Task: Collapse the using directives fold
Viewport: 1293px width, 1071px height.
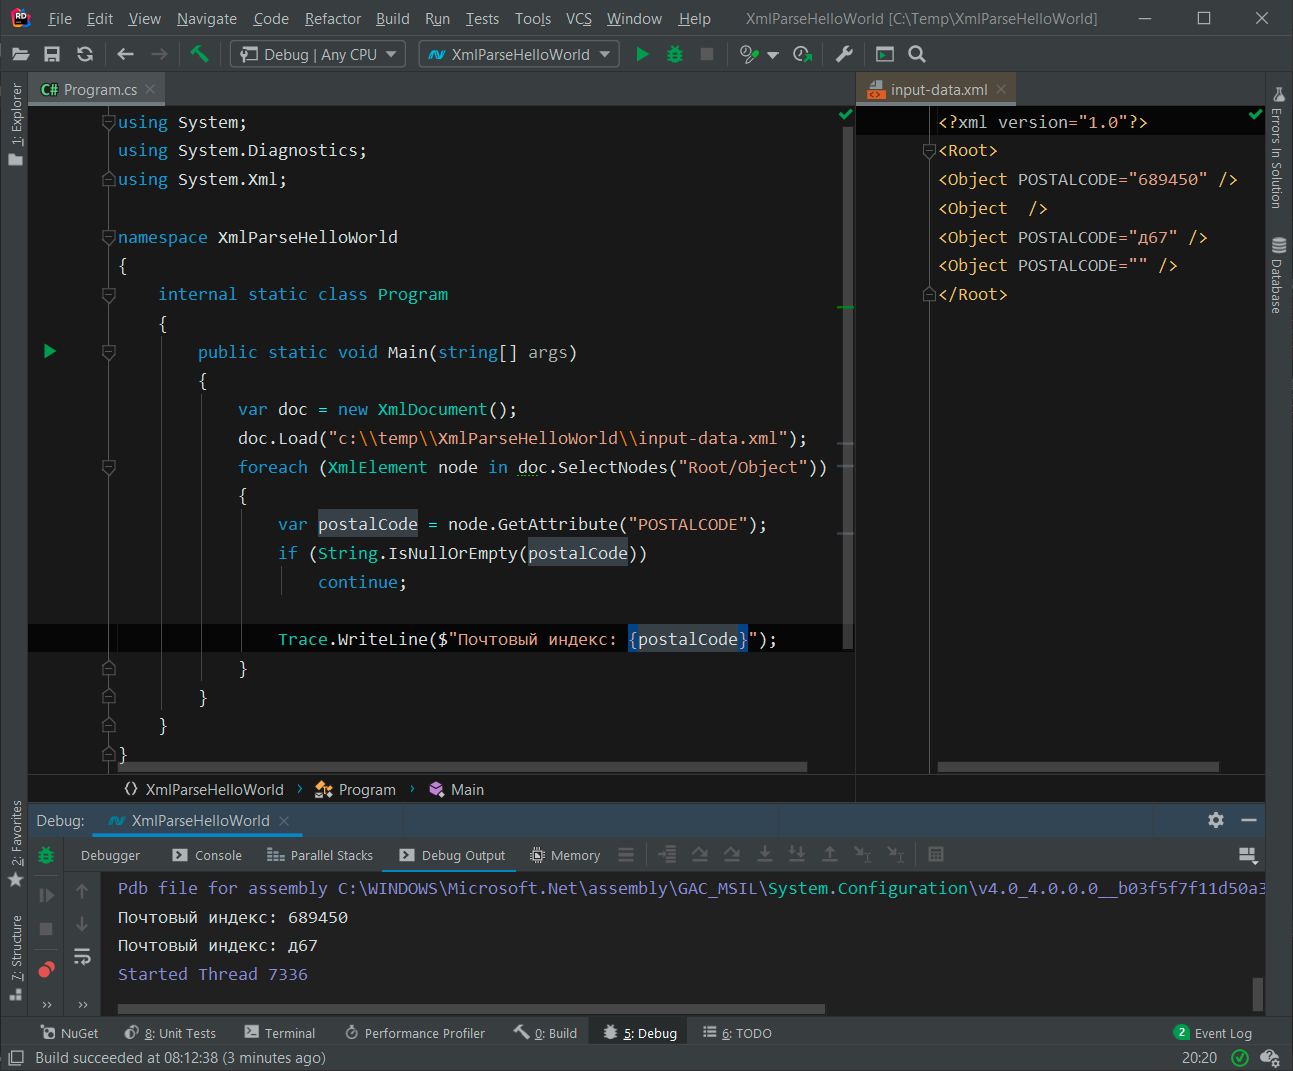Action: (x=109, y=122)
